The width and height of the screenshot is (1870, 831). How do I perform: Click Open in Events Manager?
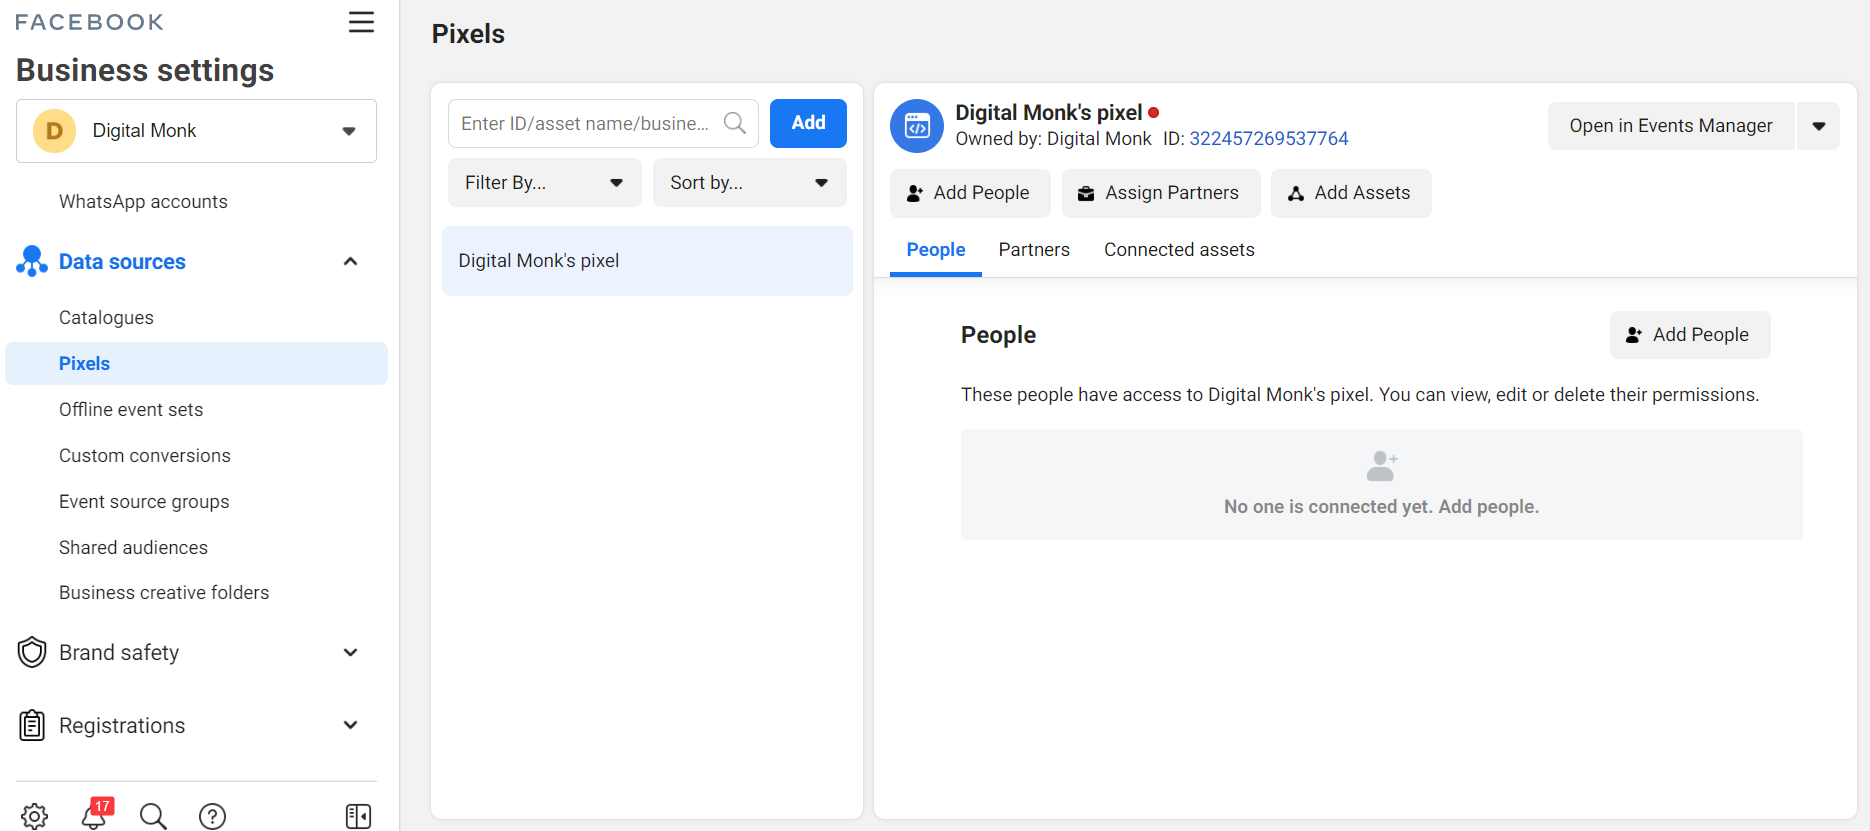click(1671, 126)
